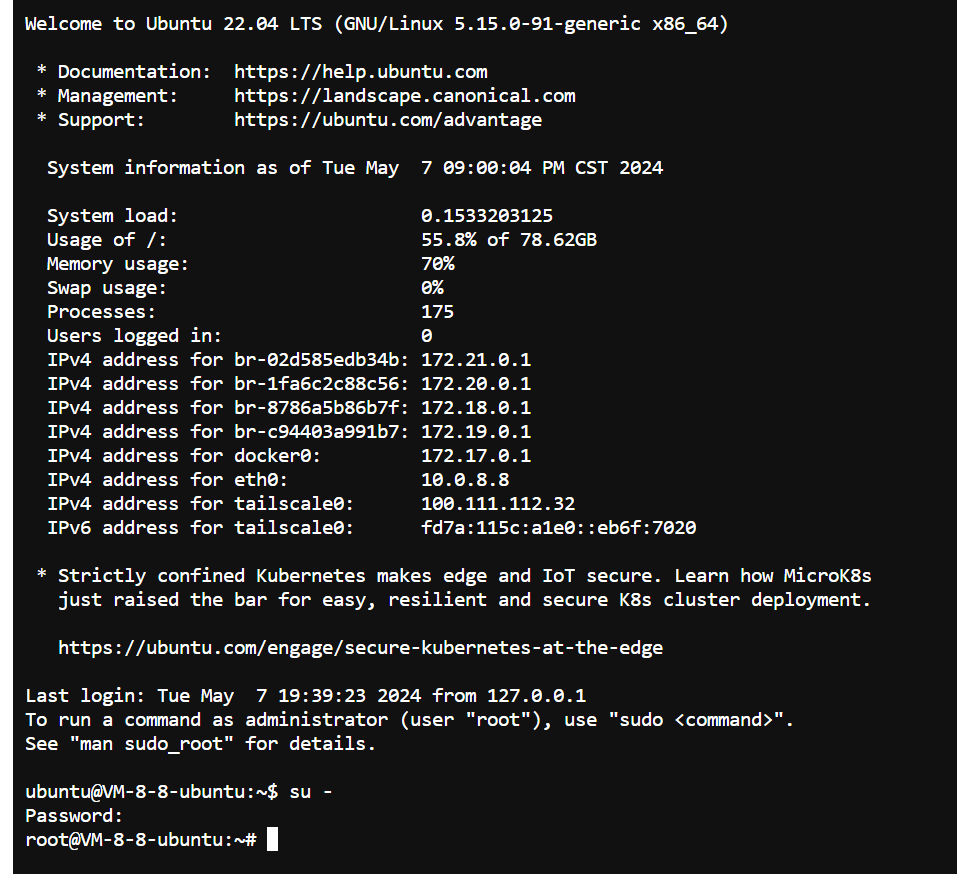
Task: Open the help.ubuntu.com documentation link
Action: click(x=360, y=72)
